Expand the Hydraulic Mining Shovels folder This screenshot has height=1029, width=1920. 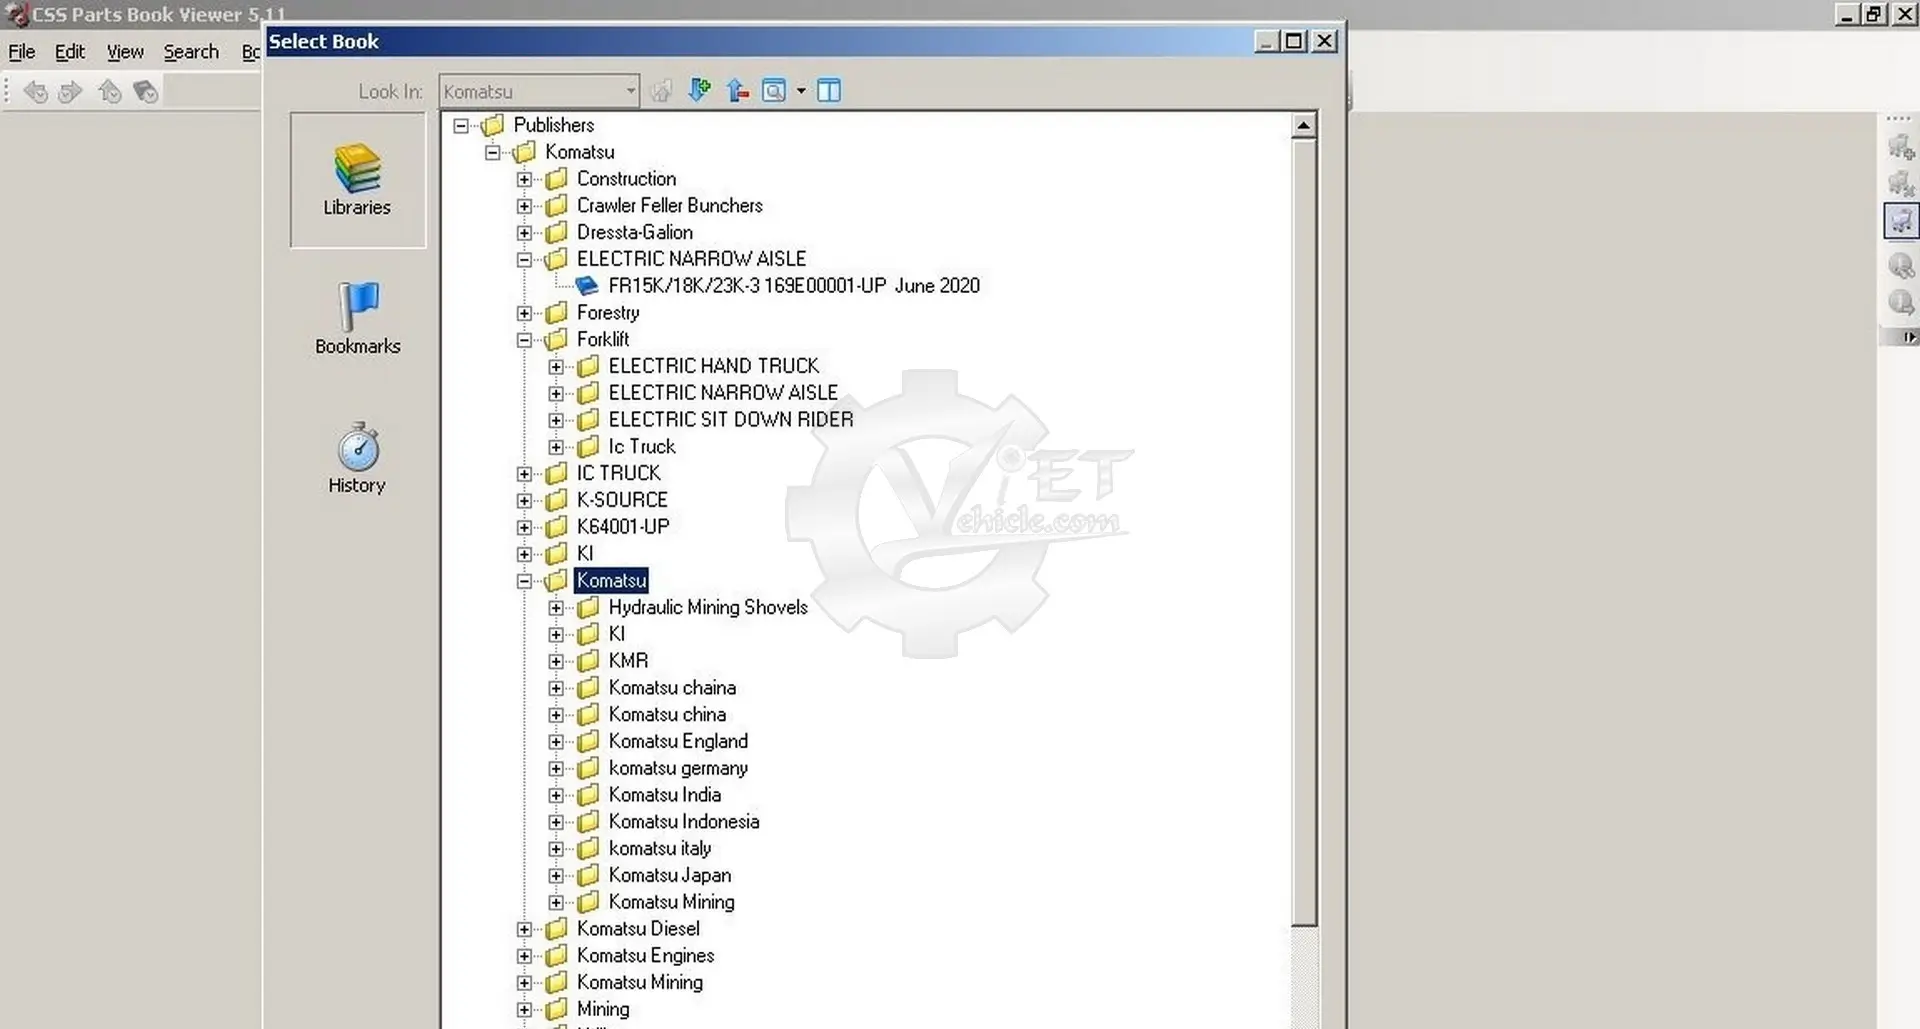point(556,608)
